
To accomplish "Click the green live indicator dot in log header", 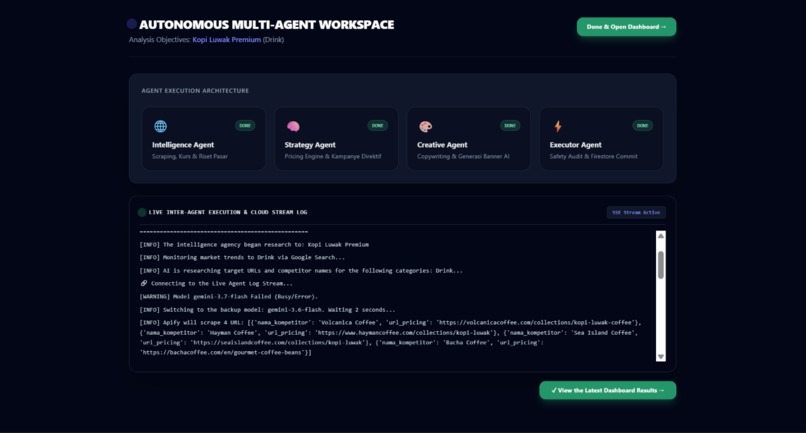I will 142,212.
